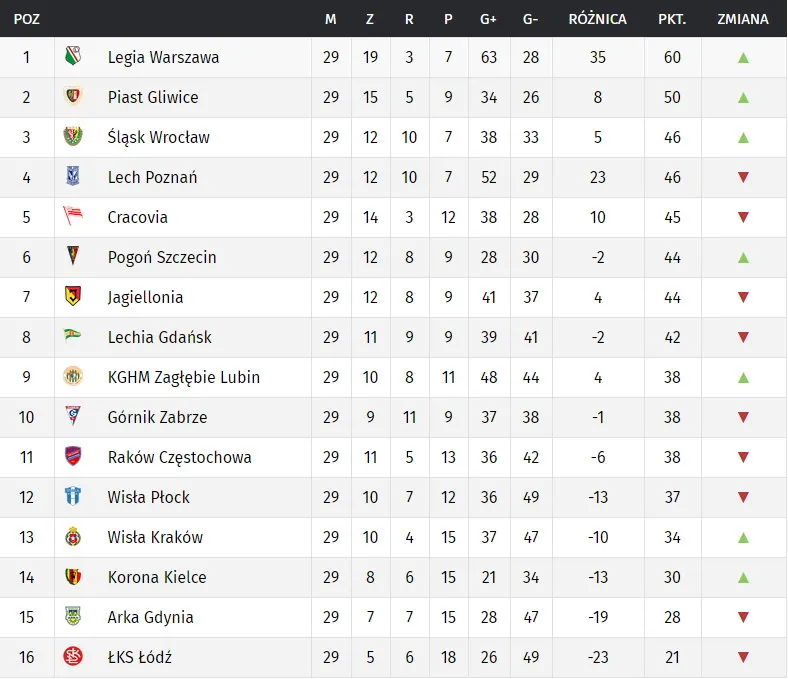This screenshot has height=679, width=788.
Task: Click the POZ column header
Action: [x=26, y=19]
